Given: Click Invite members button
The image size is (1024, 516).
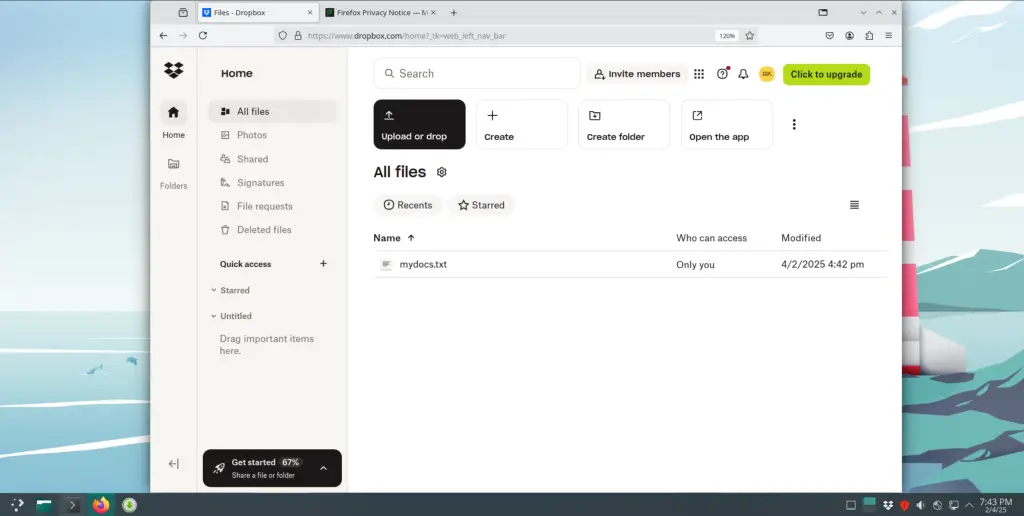Looking at the screenshot, I should (637, 74).
